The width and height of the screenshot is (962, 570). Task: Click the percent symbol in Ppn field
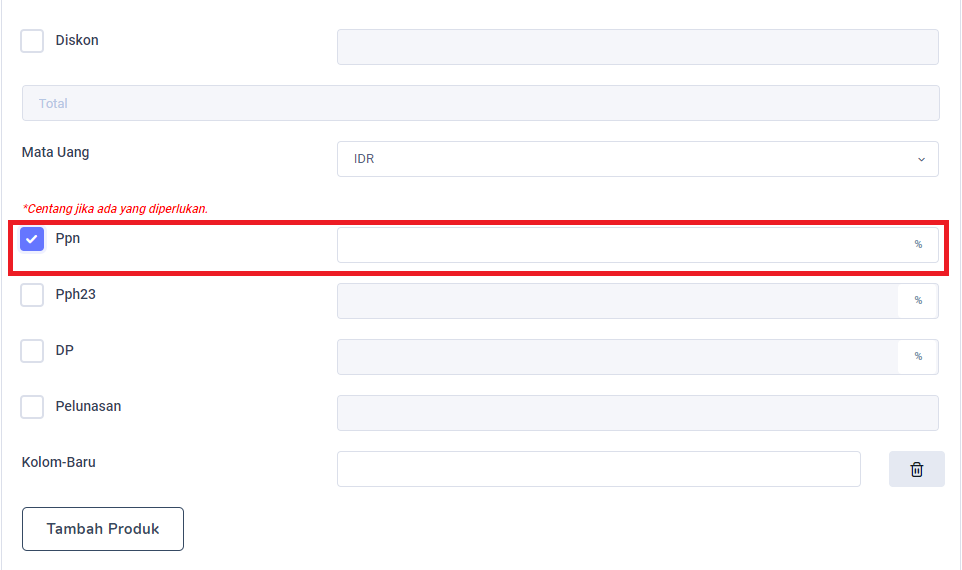tap(918, 245)
